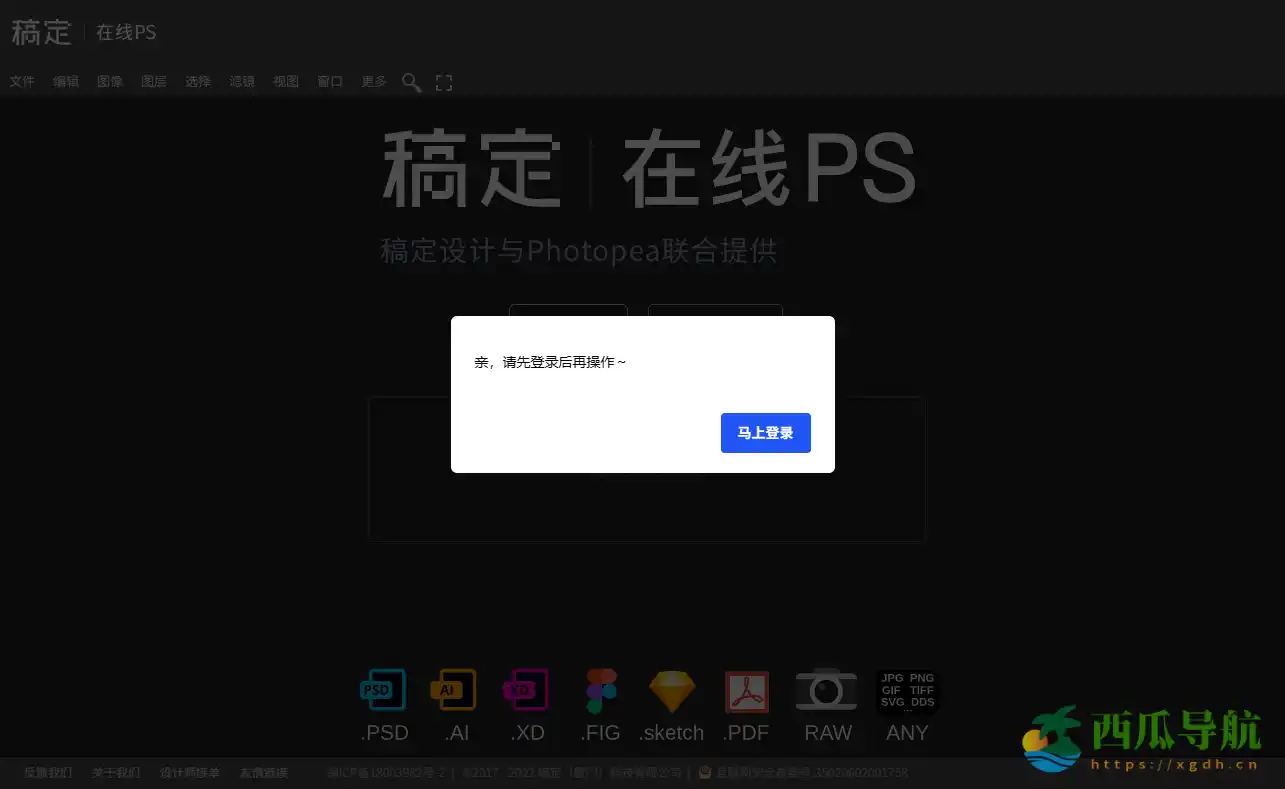Click the .XD format icon
The image size is (1285, 789).
[527, 689]
